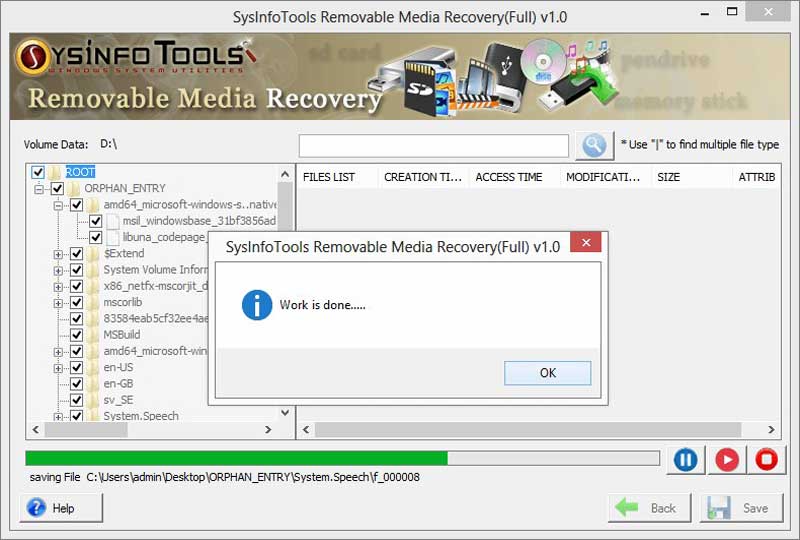Image resolution: width=800 pixels, height=540 pixels.
Task: Go to previous step with Back
Action: 649,508
